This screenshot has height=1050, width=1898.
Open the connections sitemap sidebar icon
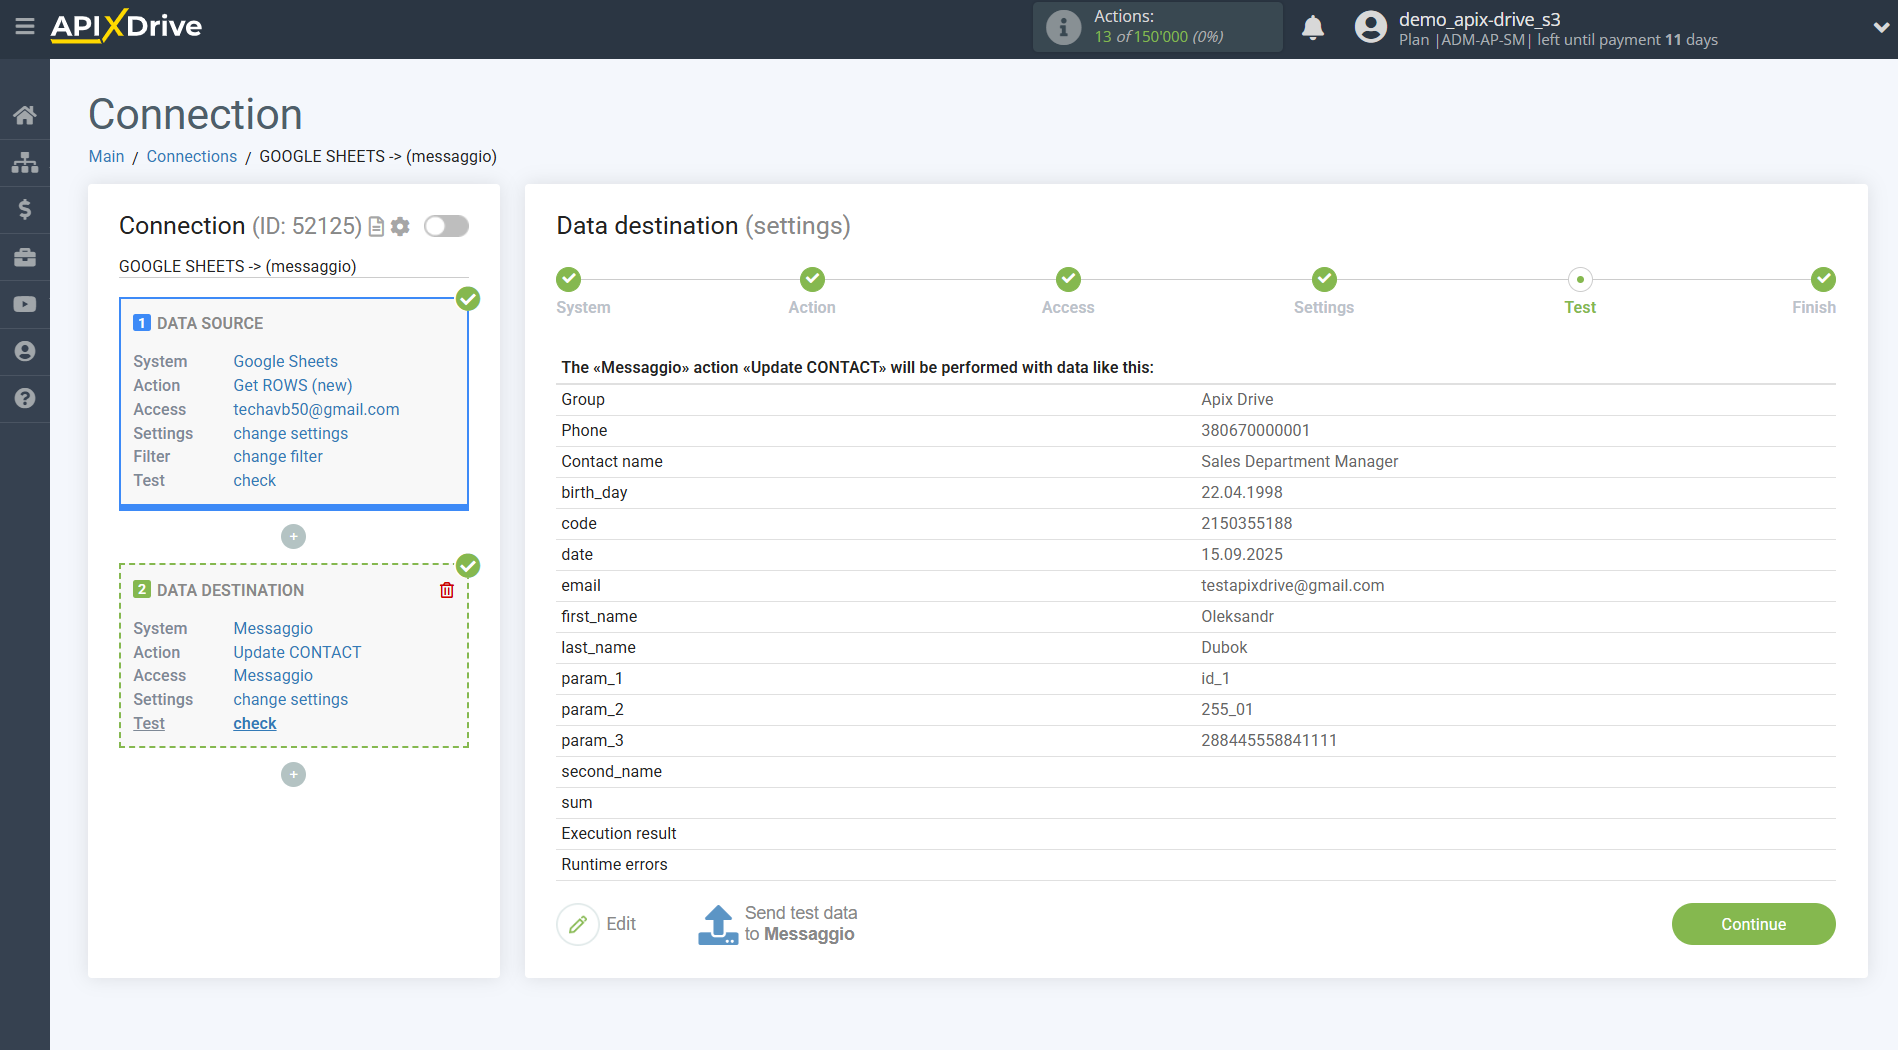[25, 162]
